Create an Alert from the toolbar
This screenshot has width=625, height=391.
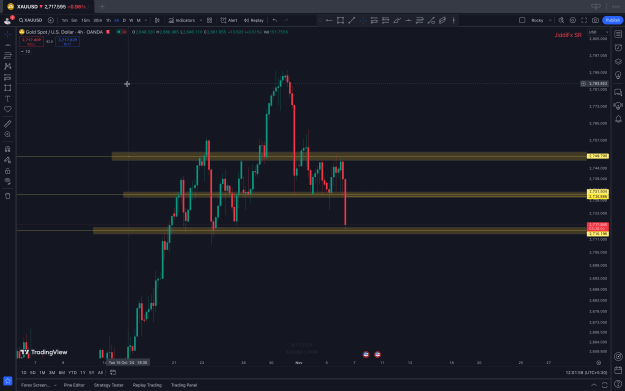[x=229, y=20]
